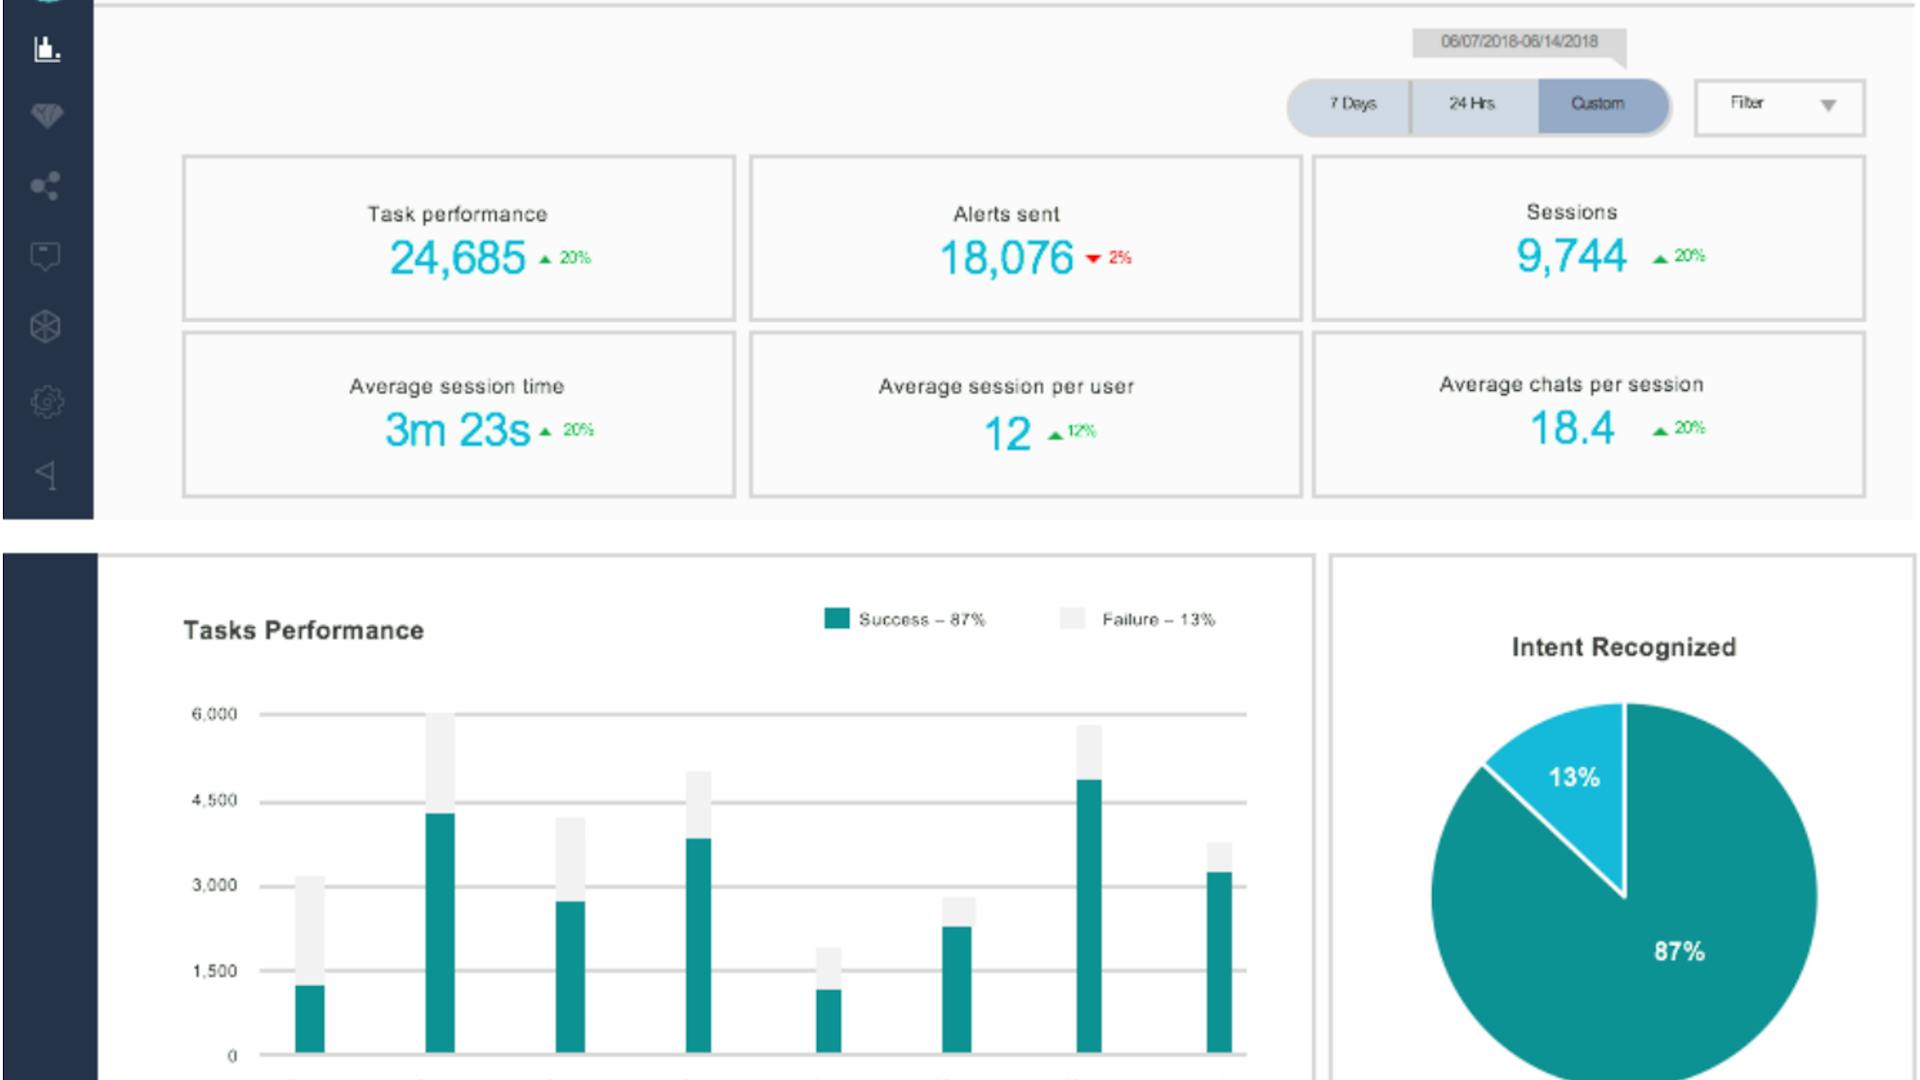
Task: Click the chat bubble sidebar icon
Action: 46,256
